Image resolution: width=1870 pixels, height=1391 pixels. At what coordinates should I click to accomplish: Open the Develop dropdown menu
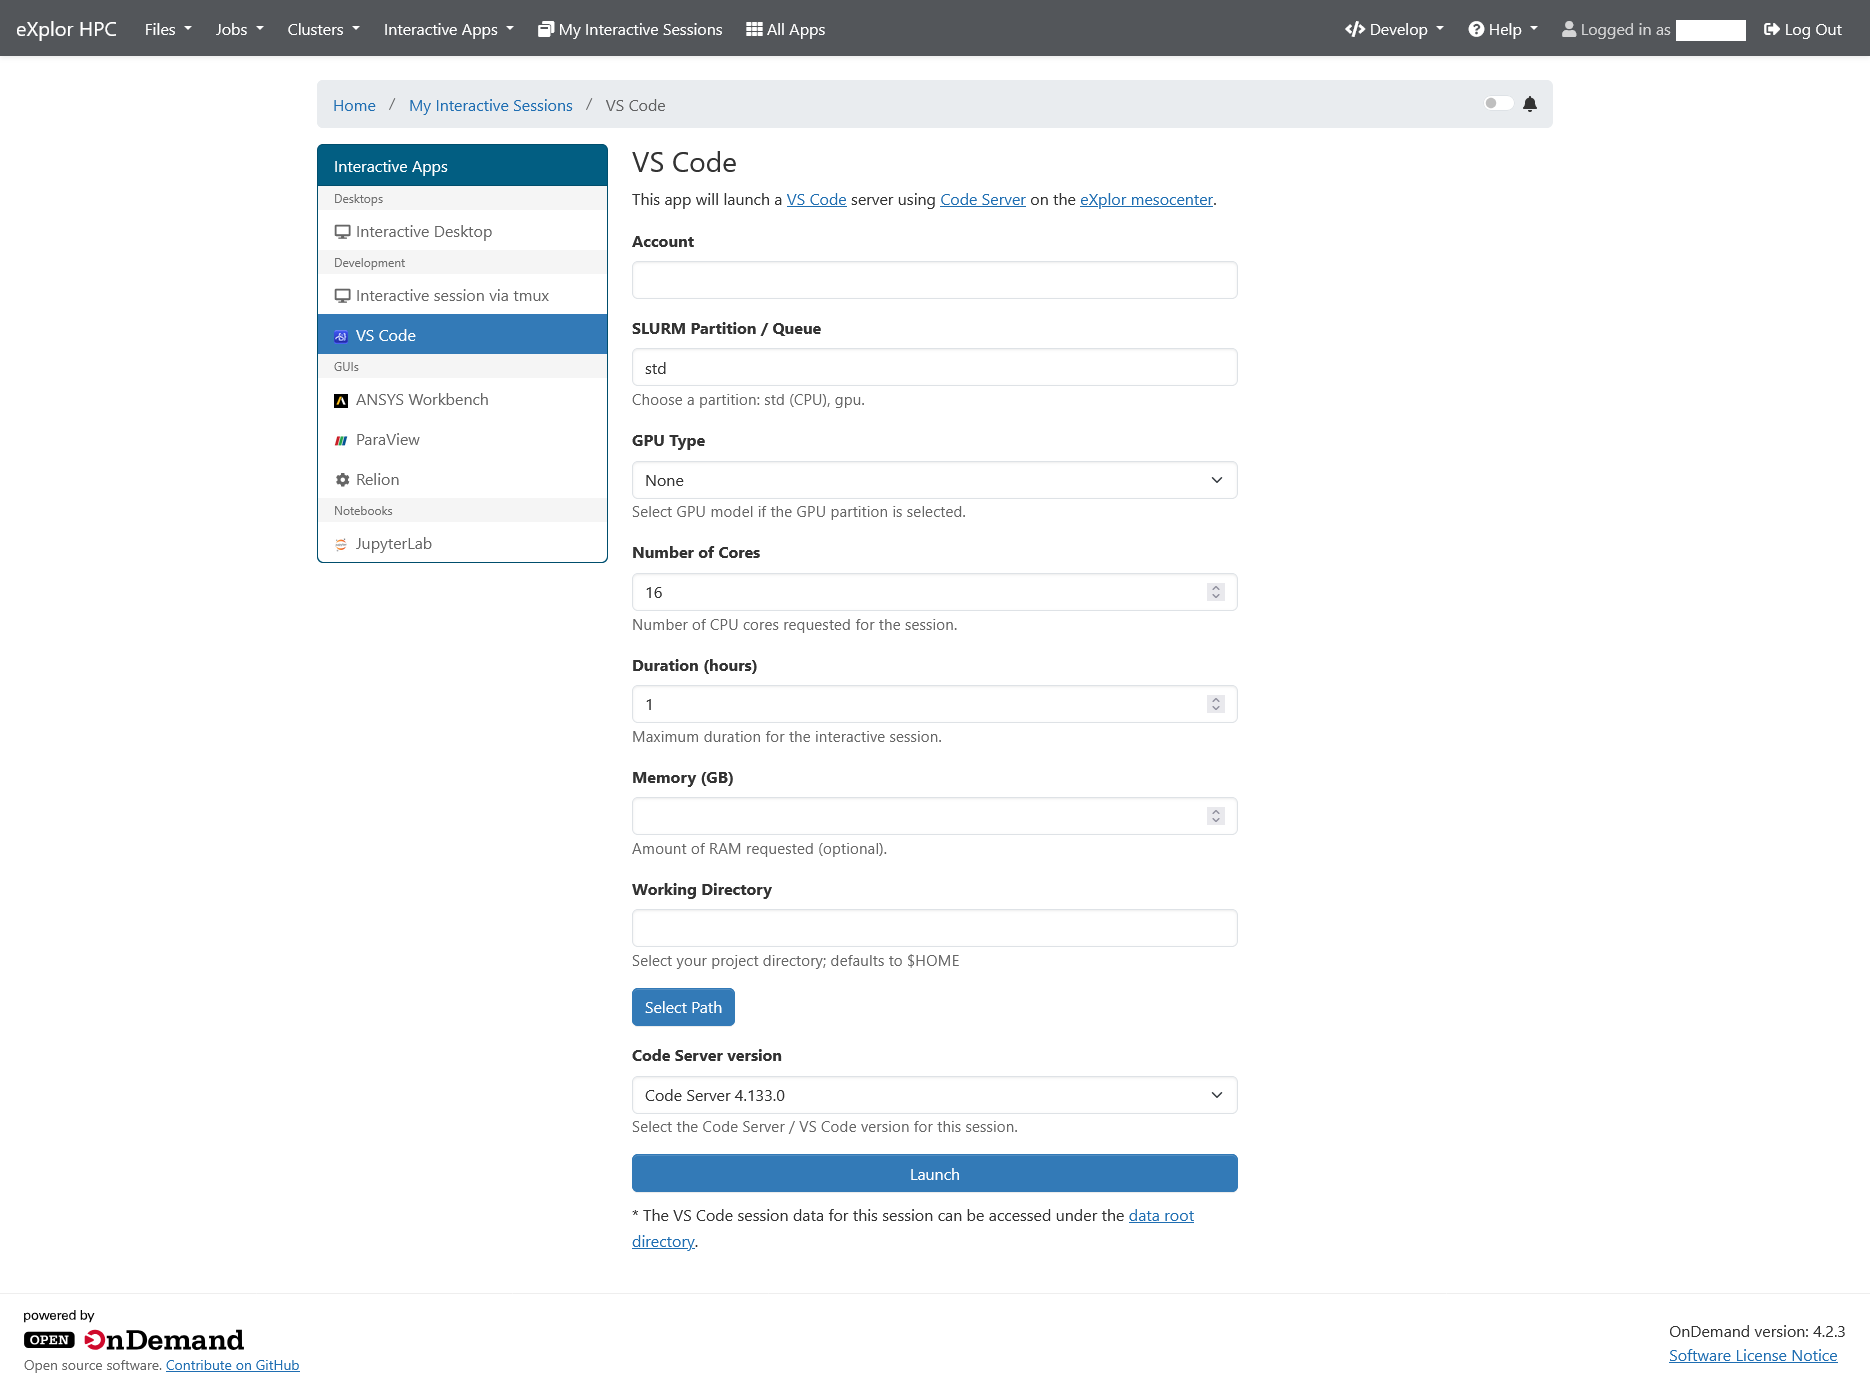(1394, 29)
